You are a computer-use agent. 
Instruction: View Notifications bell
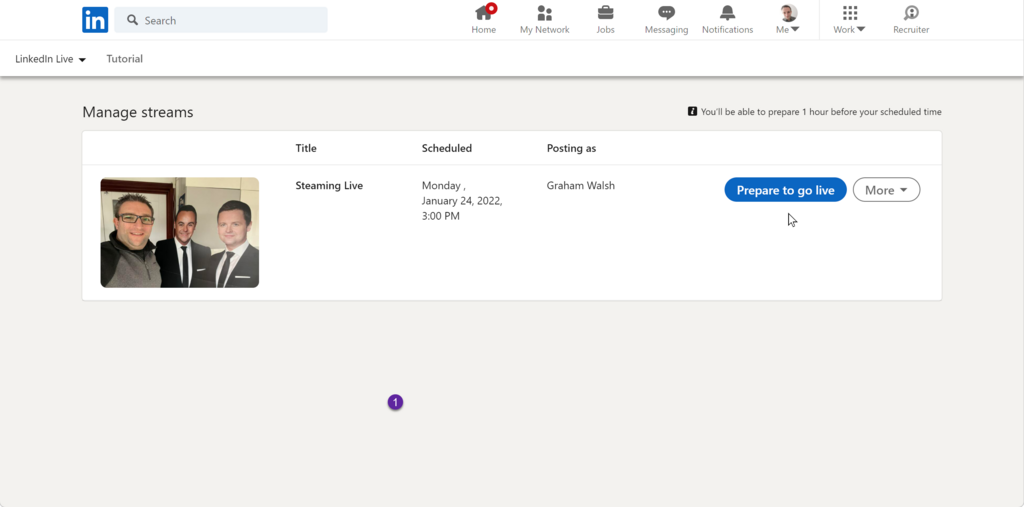click(728, 20)
